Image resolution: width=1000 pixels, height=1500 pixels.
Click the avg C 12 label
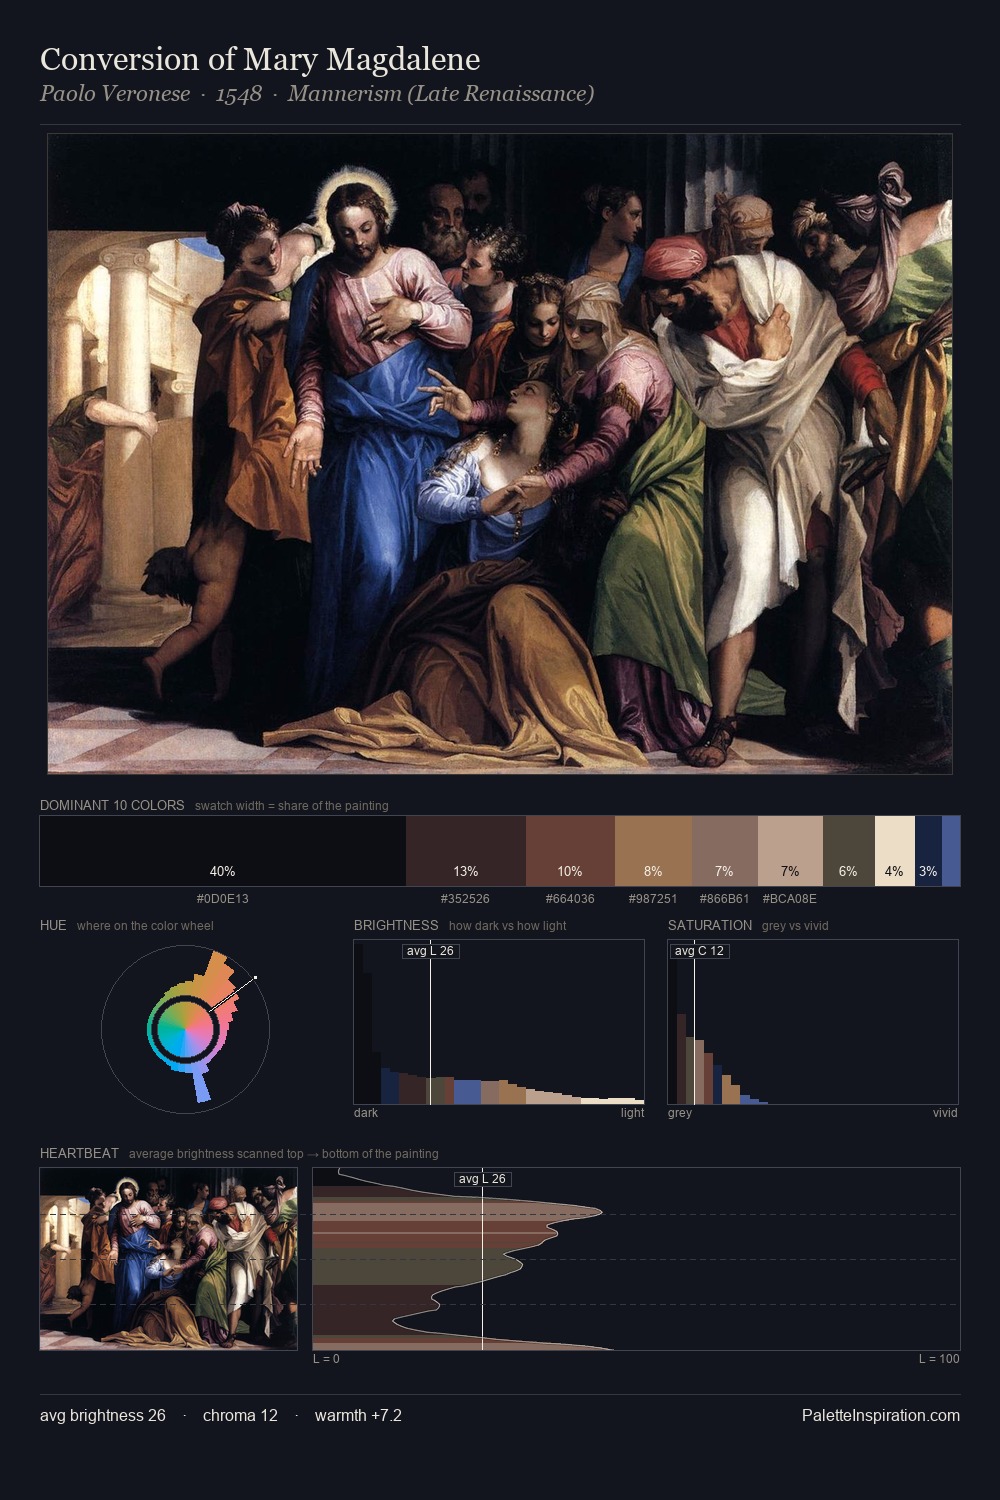[x=699, y=951]
